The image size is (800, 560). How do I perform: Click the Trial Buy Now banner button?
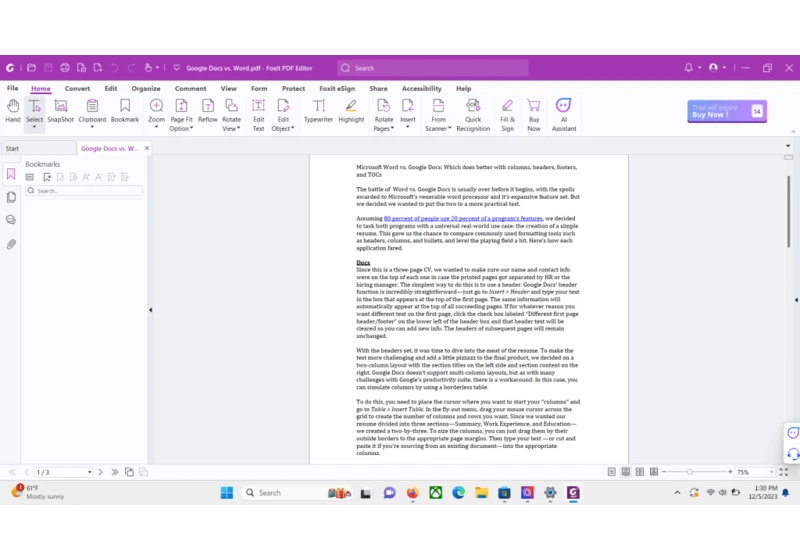tap(727, 111)
